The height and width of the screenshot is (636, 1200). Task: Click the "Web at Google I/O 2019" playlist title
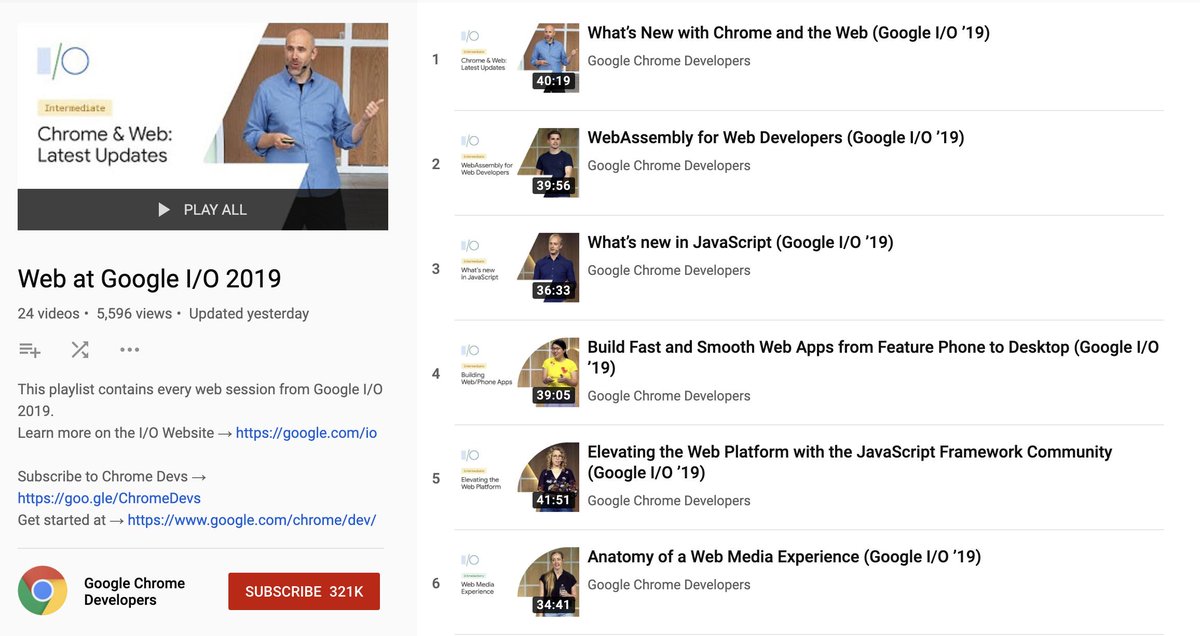[x=150, y=278]
